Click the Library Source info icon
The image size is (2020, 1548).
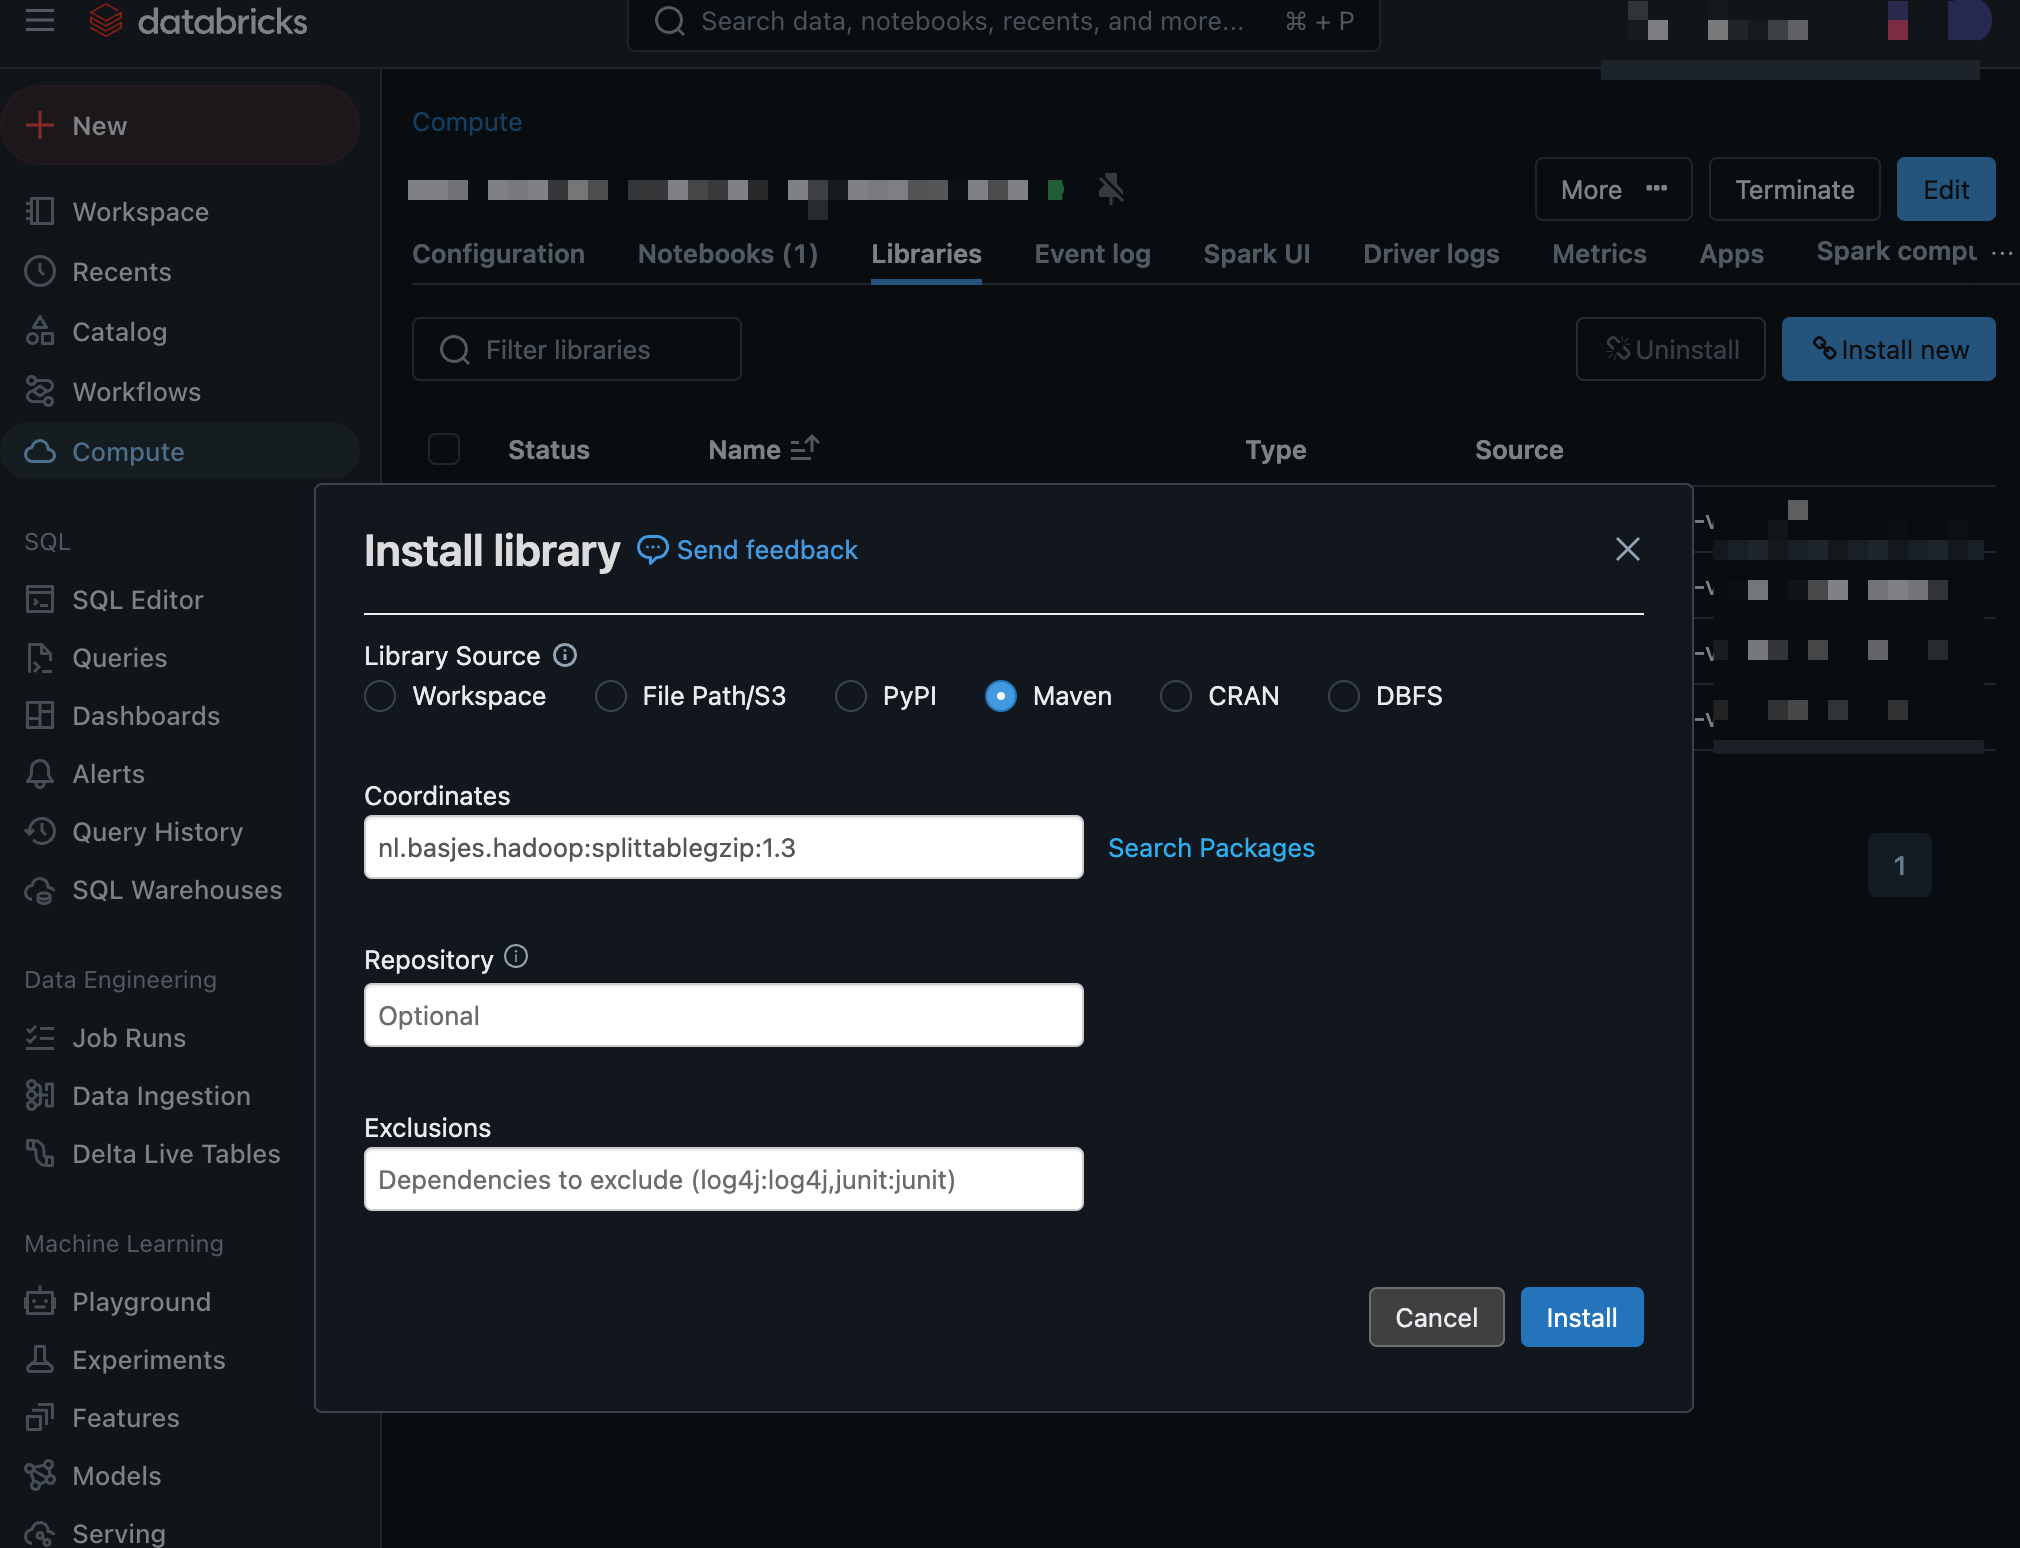pos(565,655)
